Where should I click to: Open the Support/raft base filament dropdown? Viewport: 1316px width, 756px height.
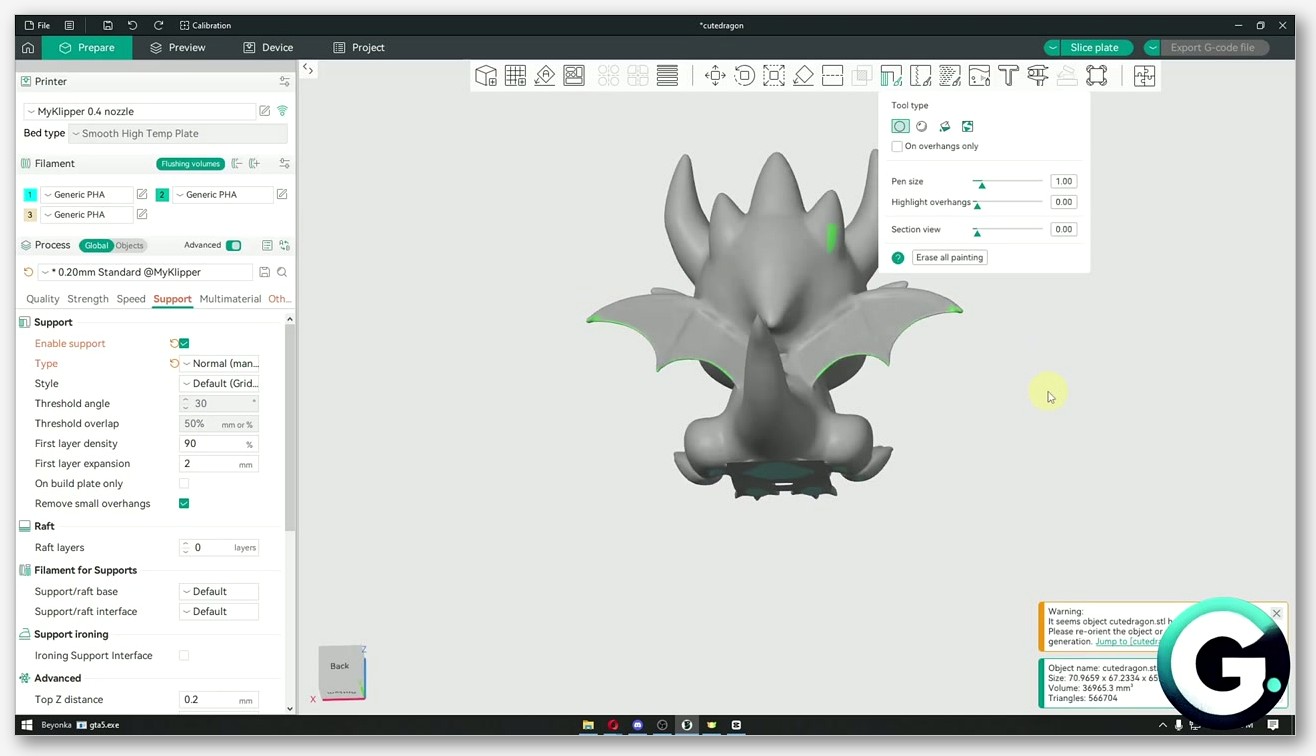(219, 592)
